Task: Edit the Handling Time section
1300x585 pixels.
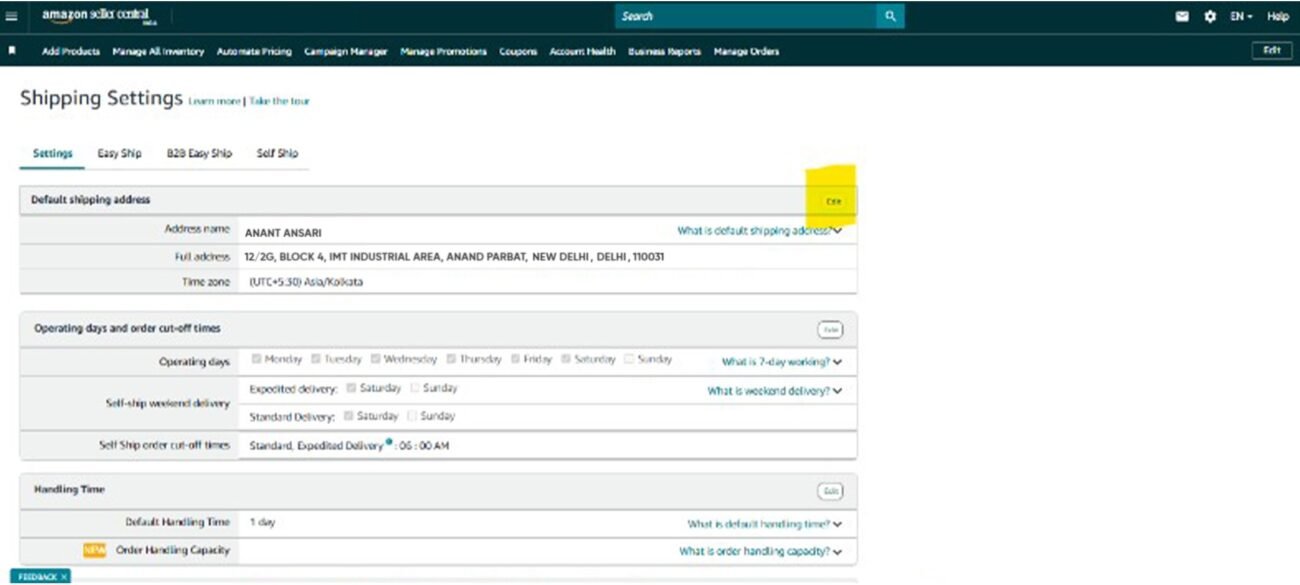Action: pos(830,491)
